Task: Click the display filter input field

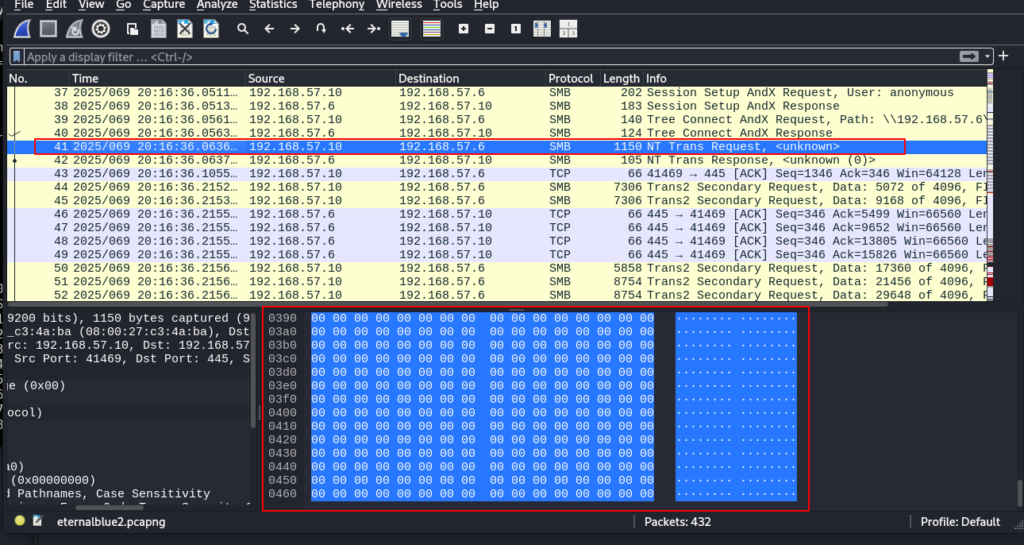Action: click(x=490, y=57)
